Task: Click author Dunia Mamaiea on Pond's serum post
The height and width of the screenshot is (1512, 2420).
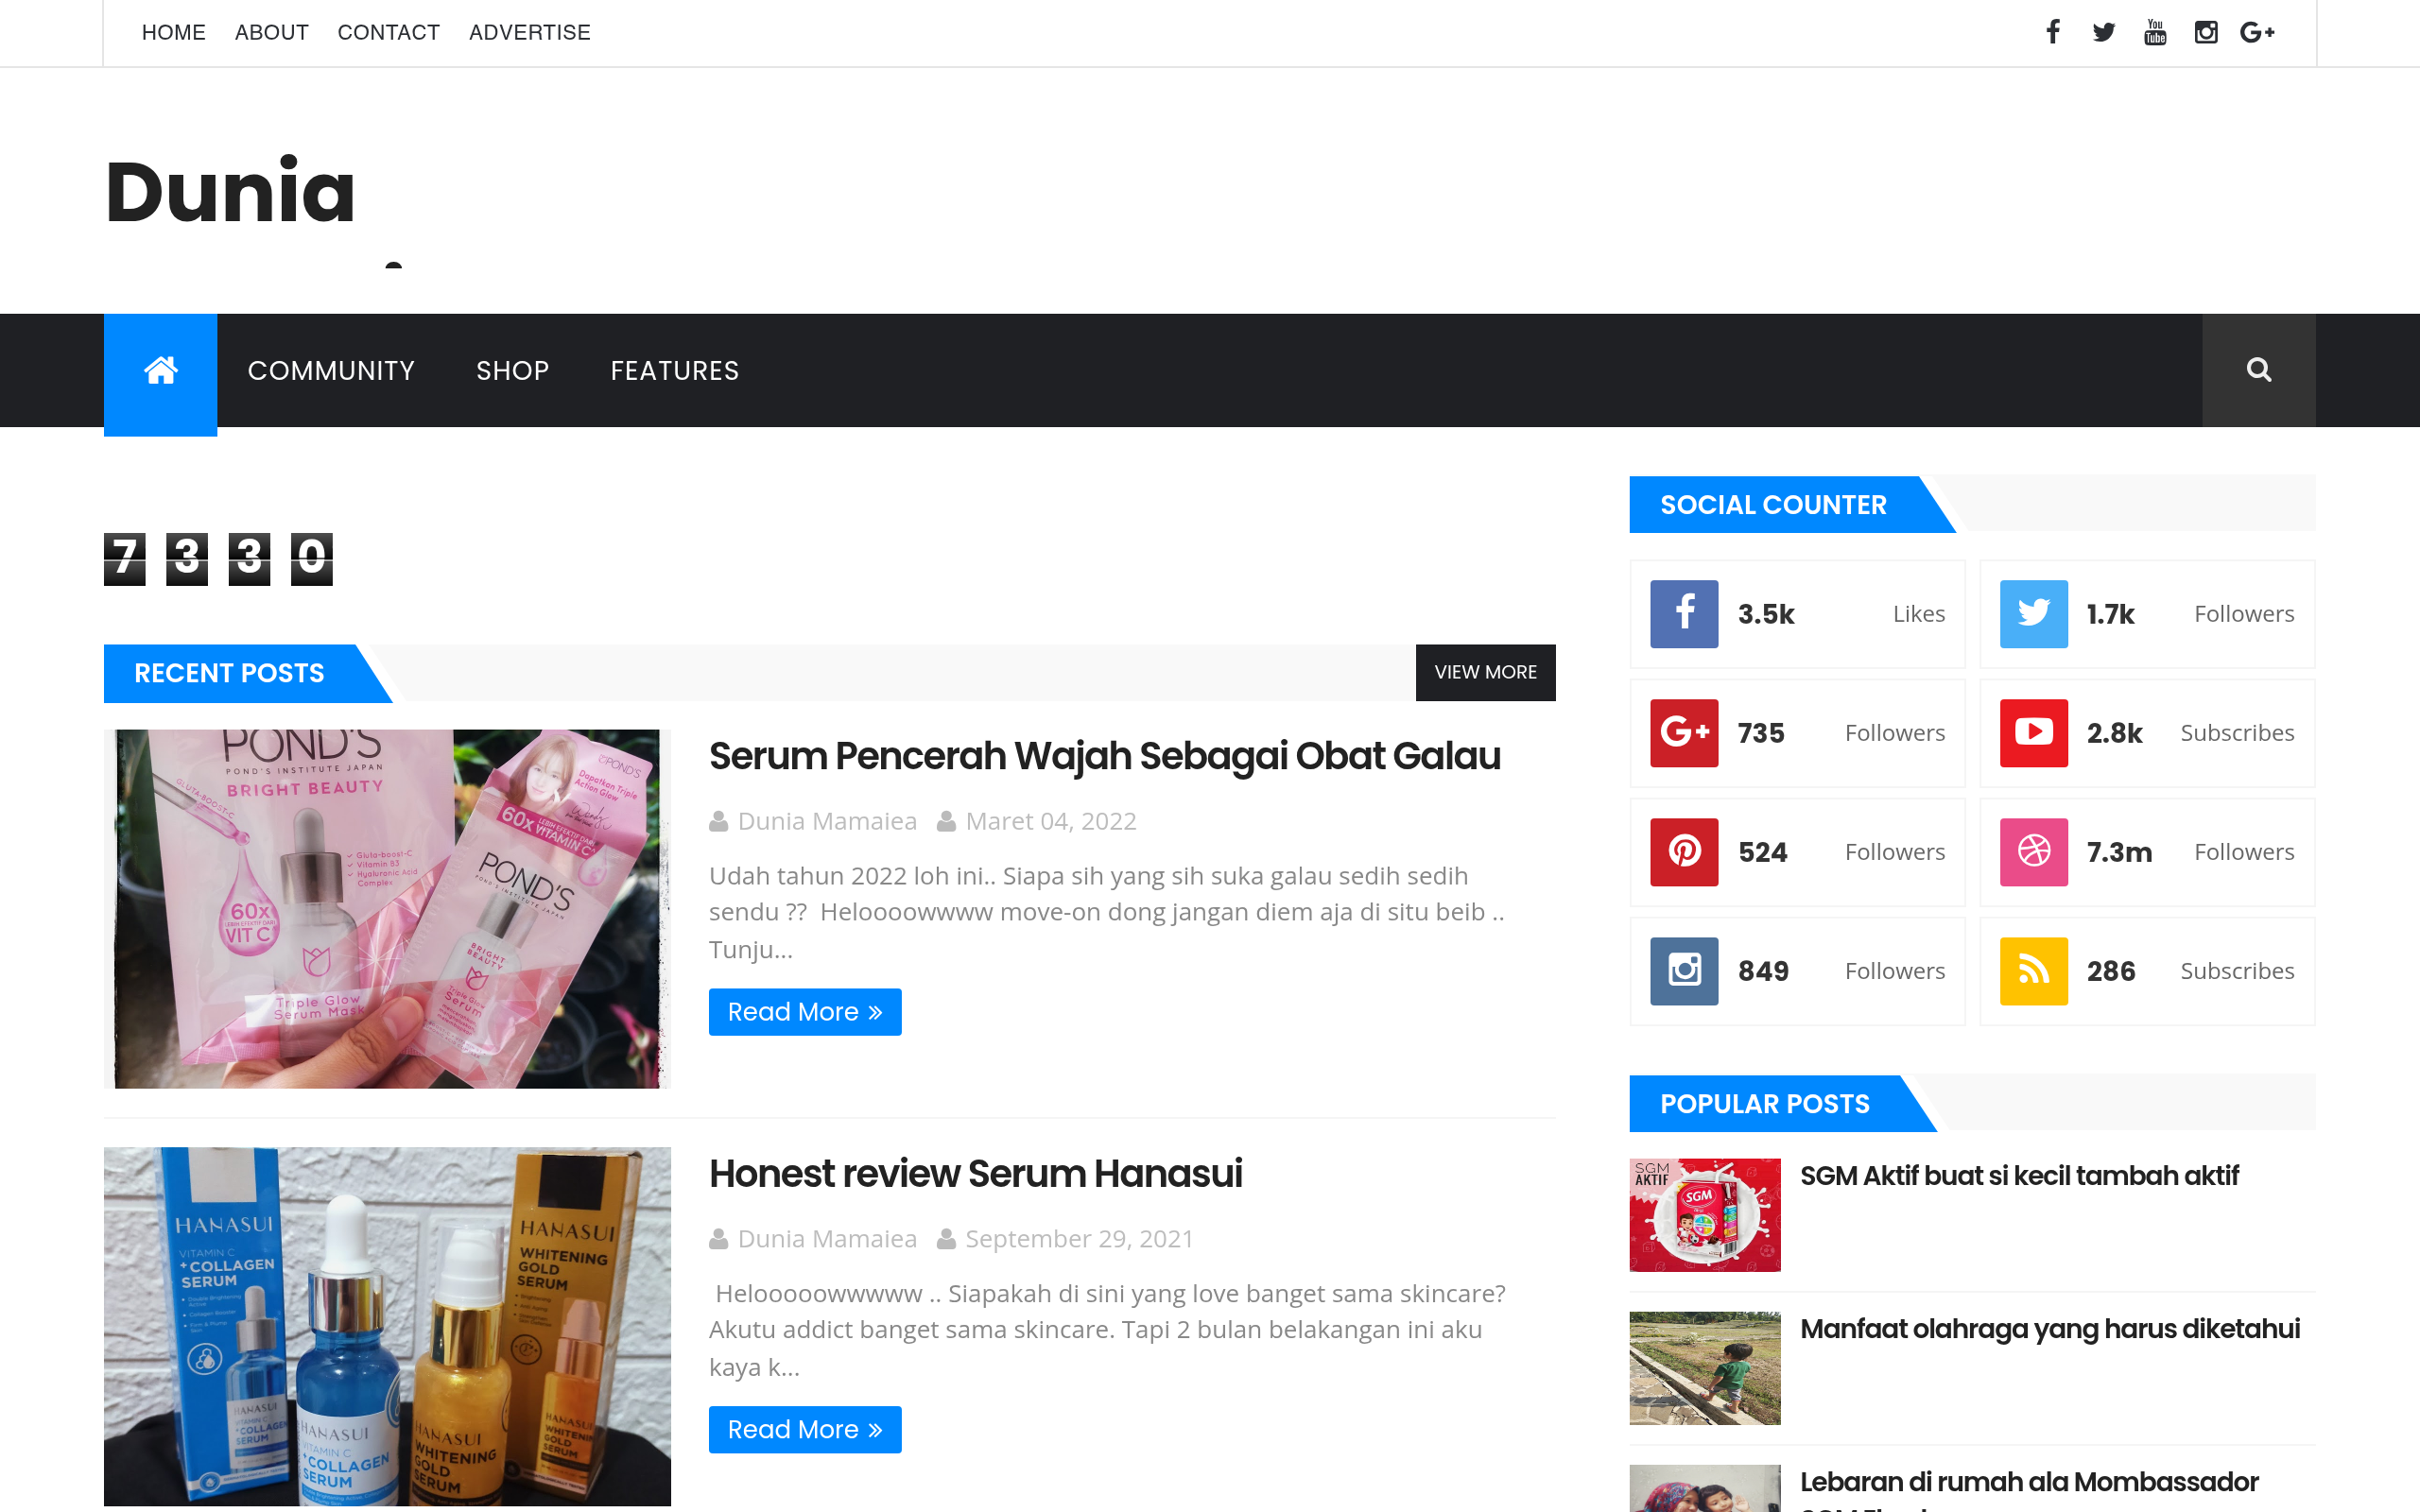Action: [826, 821]
